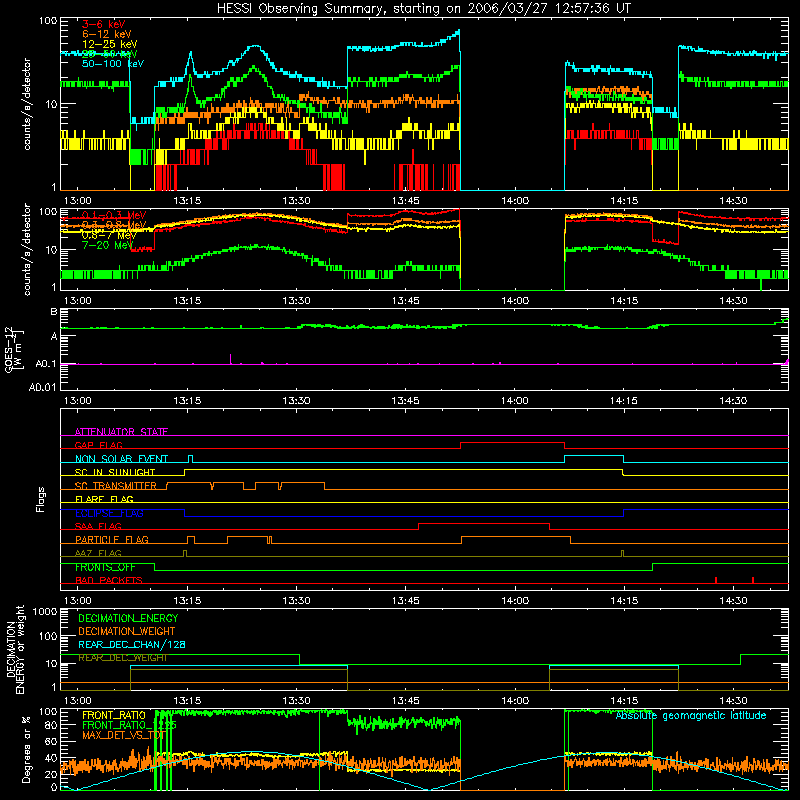
Task: Select the SC_TRANSMITTER flag label
Action: point(116,486)
